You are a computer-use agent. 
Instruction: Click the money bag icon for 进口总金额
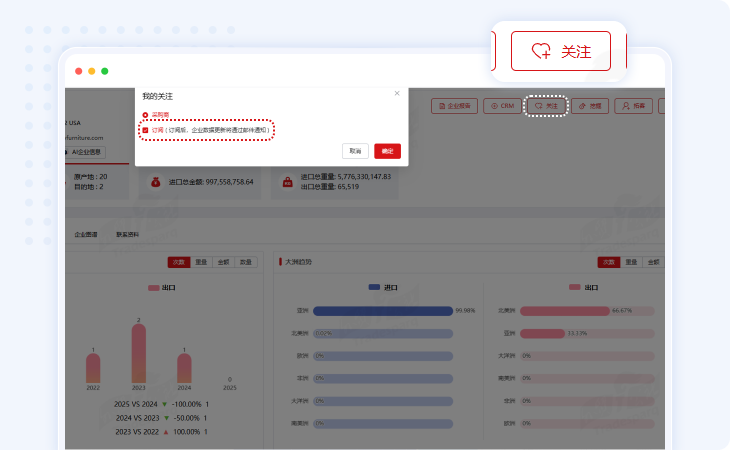point(155,182)
